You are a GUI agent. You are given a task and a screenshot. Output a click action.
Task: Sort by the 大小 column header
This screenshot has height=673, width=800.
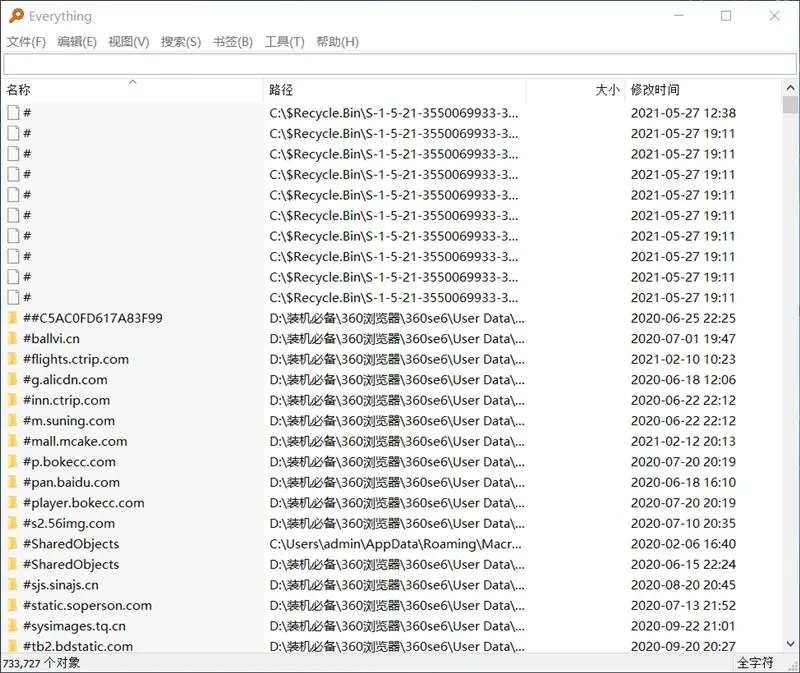[575, 90]
